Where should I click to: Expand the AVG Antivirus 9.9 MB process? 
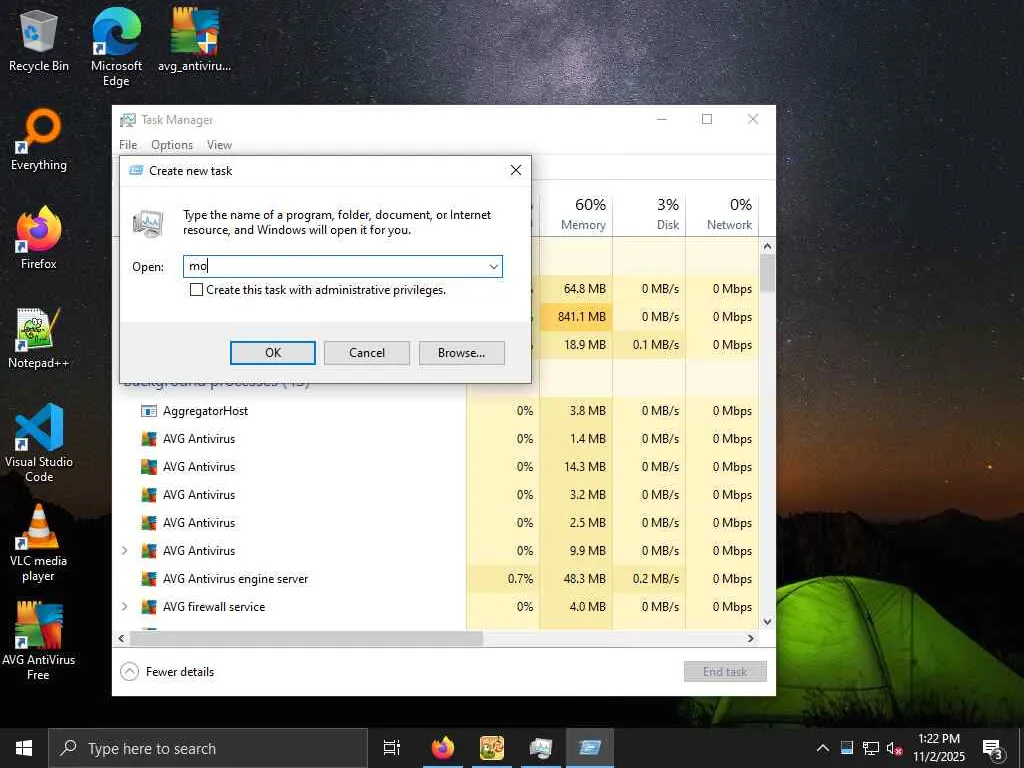(x=125, y=551)
